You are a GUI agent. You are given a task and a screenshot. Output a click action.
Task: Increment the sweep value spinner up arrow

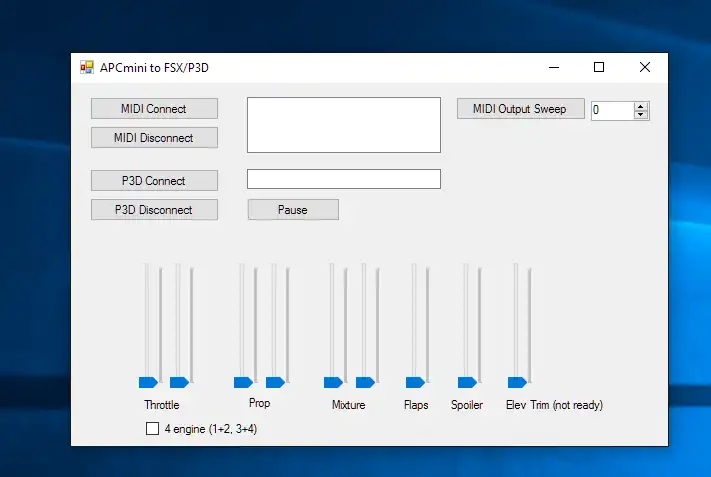pyautogui.click(x=641, y=107)
